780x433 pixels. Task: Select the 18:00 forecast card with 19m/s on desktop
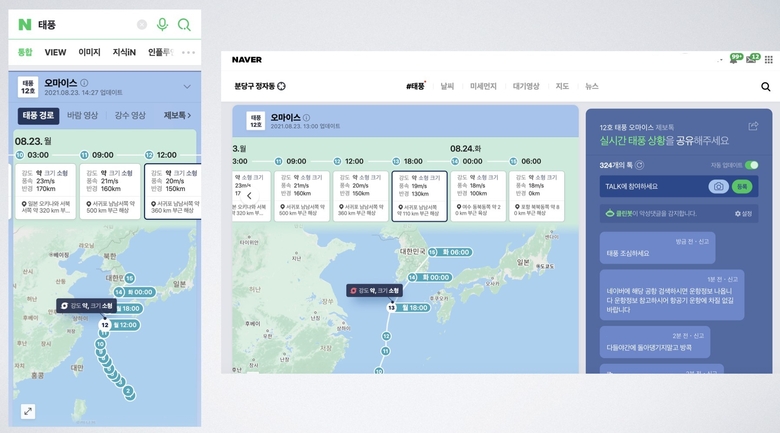point(419,196)
